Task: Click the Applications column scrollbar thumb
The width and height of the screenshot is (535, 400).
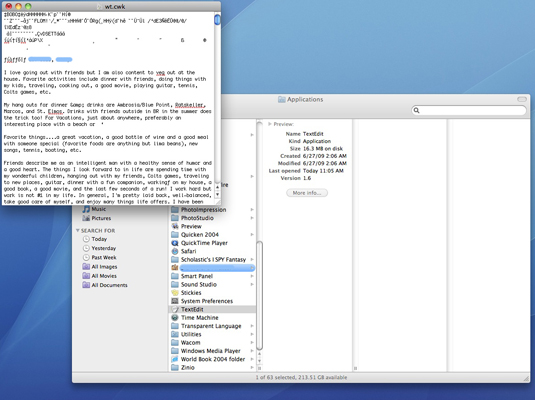Action: [259, 295]
